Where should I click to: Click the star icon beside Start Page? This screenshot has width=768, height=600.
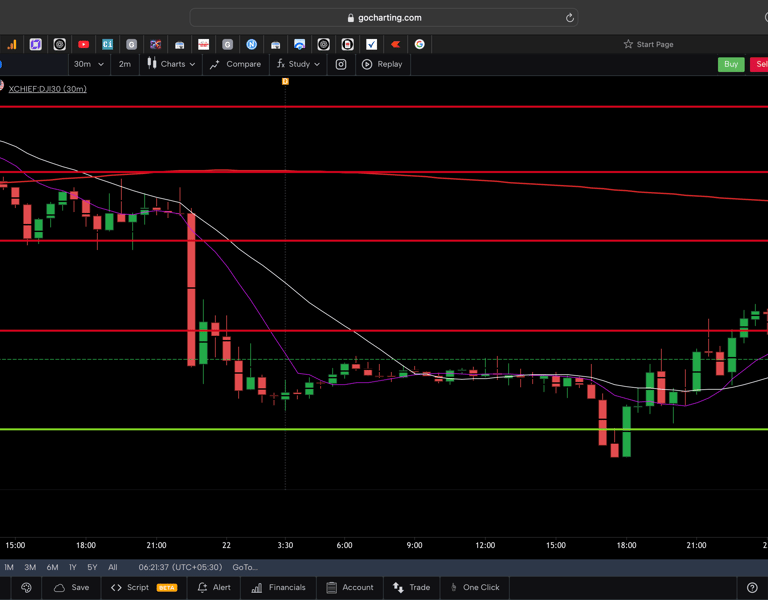[x=628, y=44]
